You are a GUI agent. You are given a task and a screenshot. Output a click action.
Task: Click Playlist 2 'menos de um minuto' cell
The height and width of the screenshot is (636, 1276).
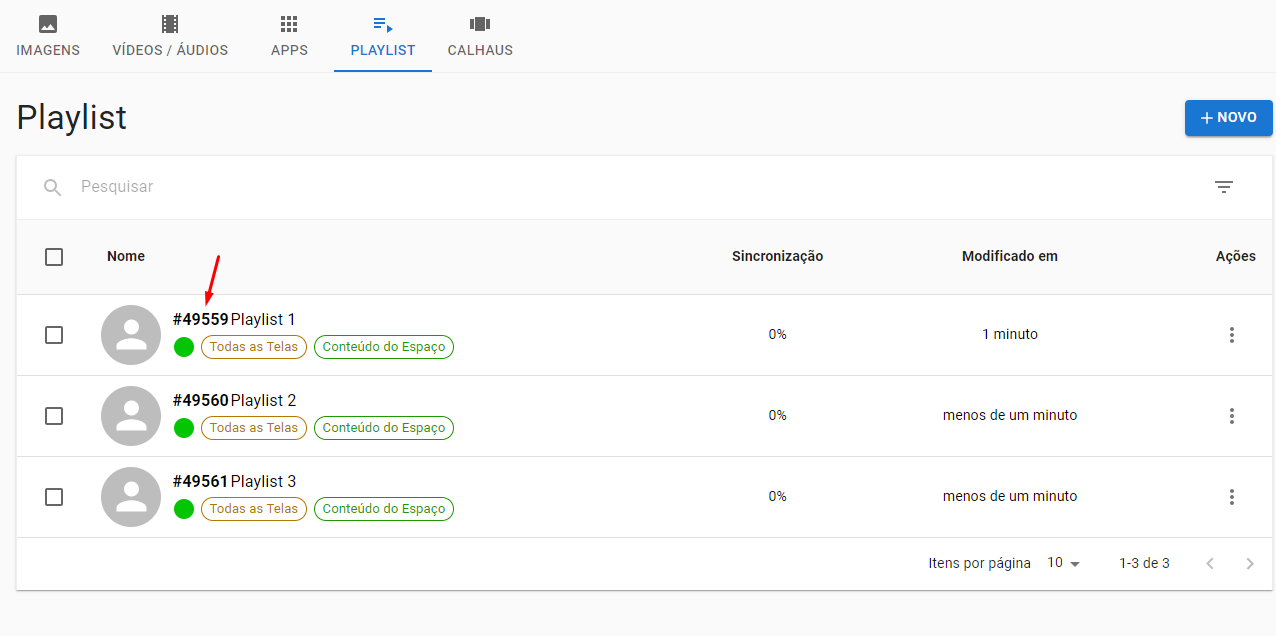[1010, 416]
